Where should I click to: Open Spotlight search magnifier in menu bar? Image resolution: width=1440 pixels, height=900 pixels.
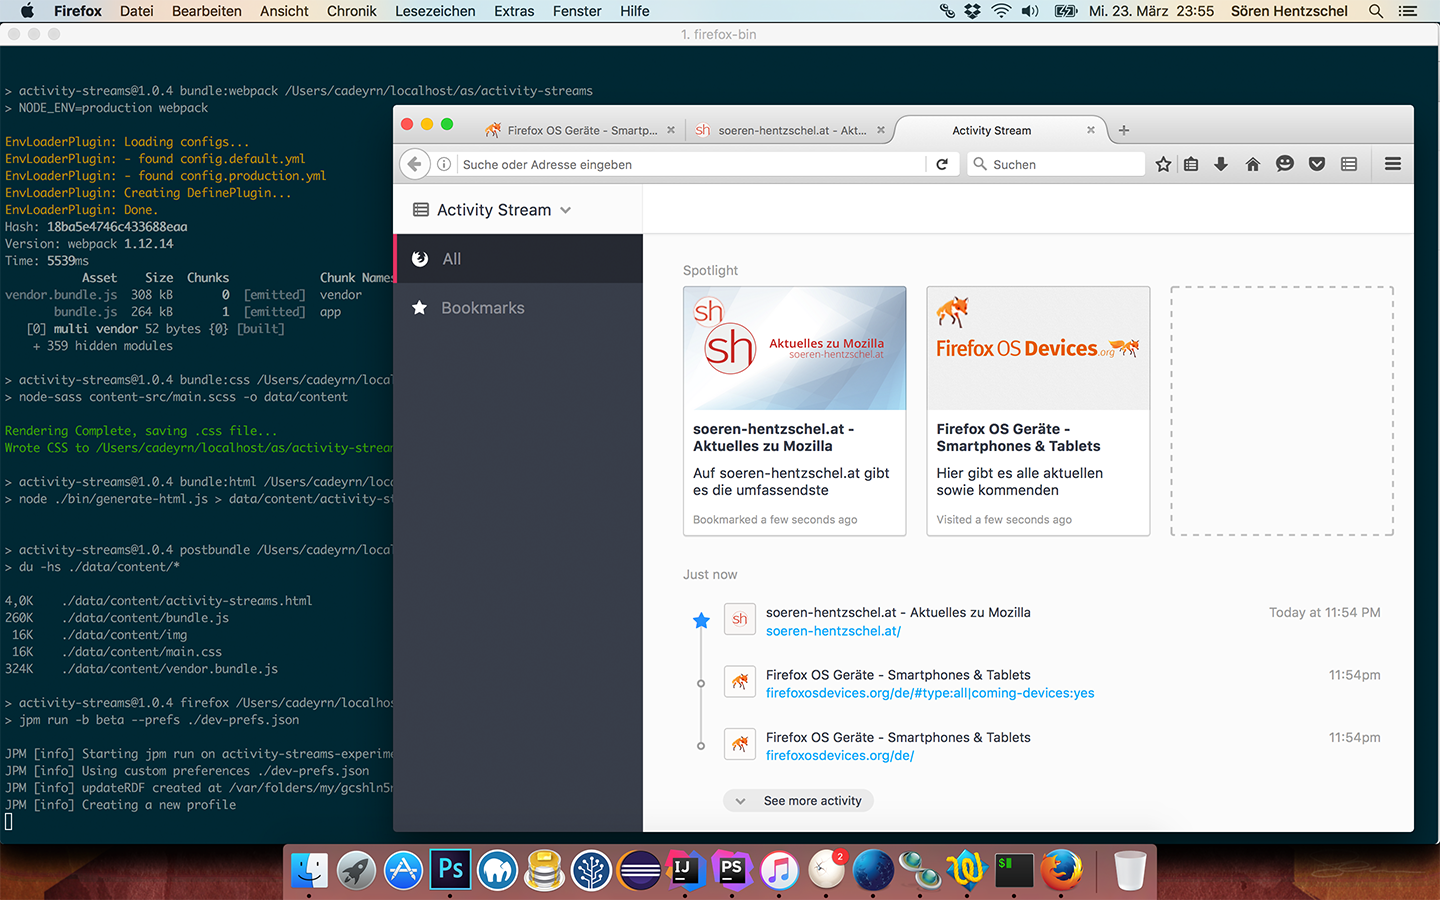tap(1376, 11)
